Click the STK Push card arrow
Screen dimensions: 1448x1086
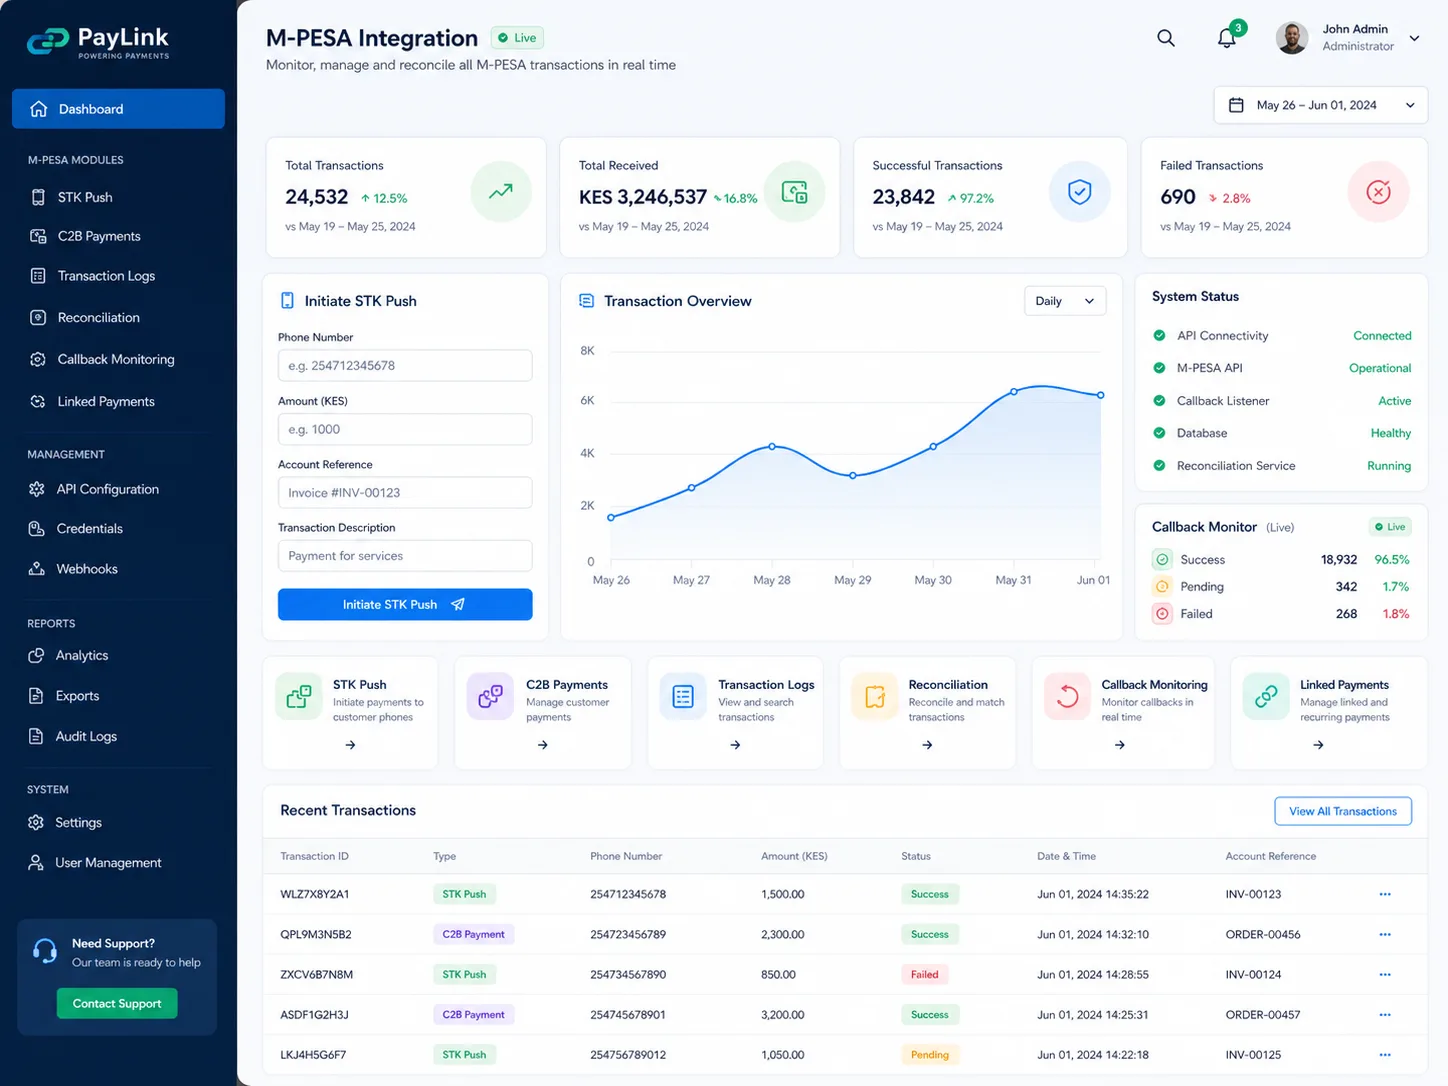pyautogui.click(x=350, y=745)
